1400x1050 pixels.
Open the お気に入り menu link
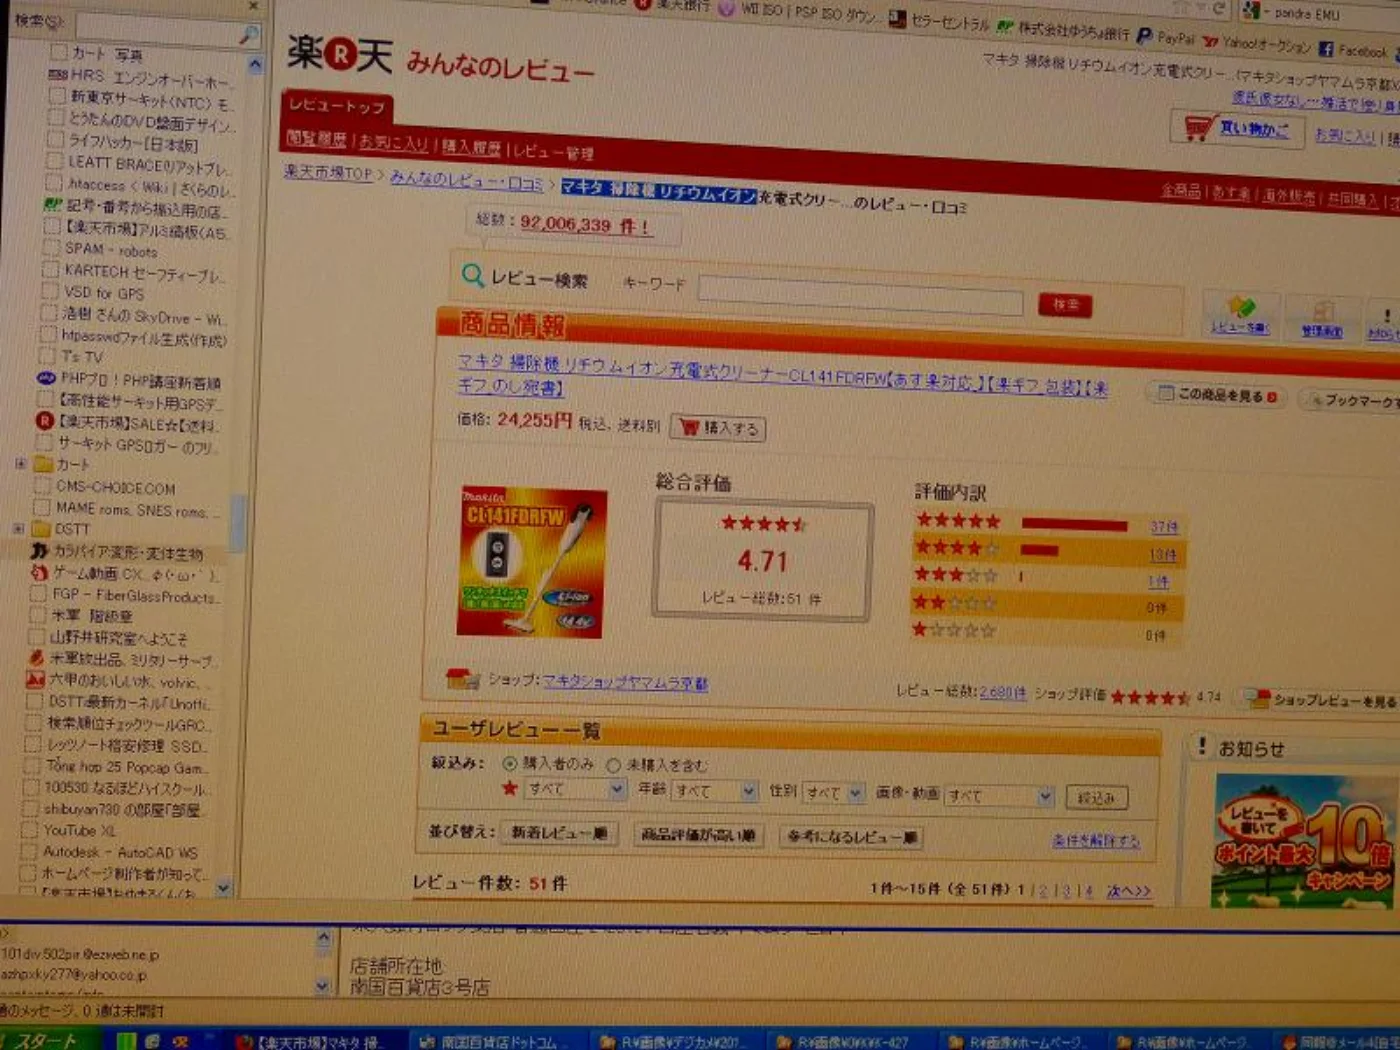click(x=393, y=143)
